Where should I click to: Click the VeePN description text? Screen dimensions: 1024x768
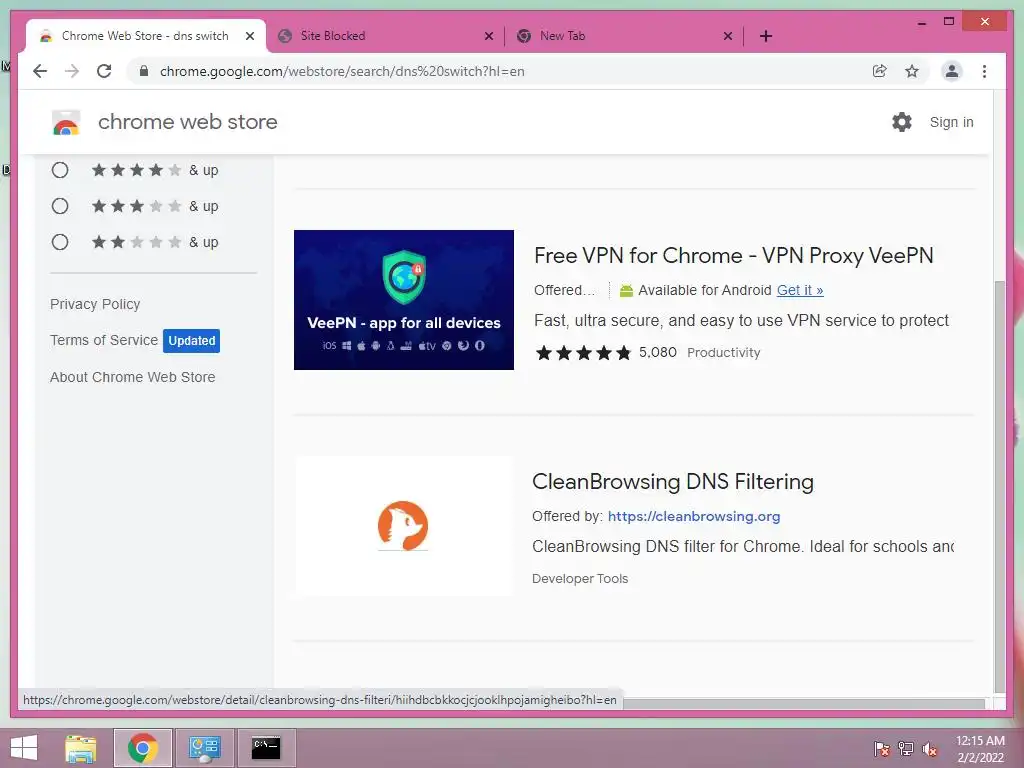pyautogui.click(x=741, y=321)
